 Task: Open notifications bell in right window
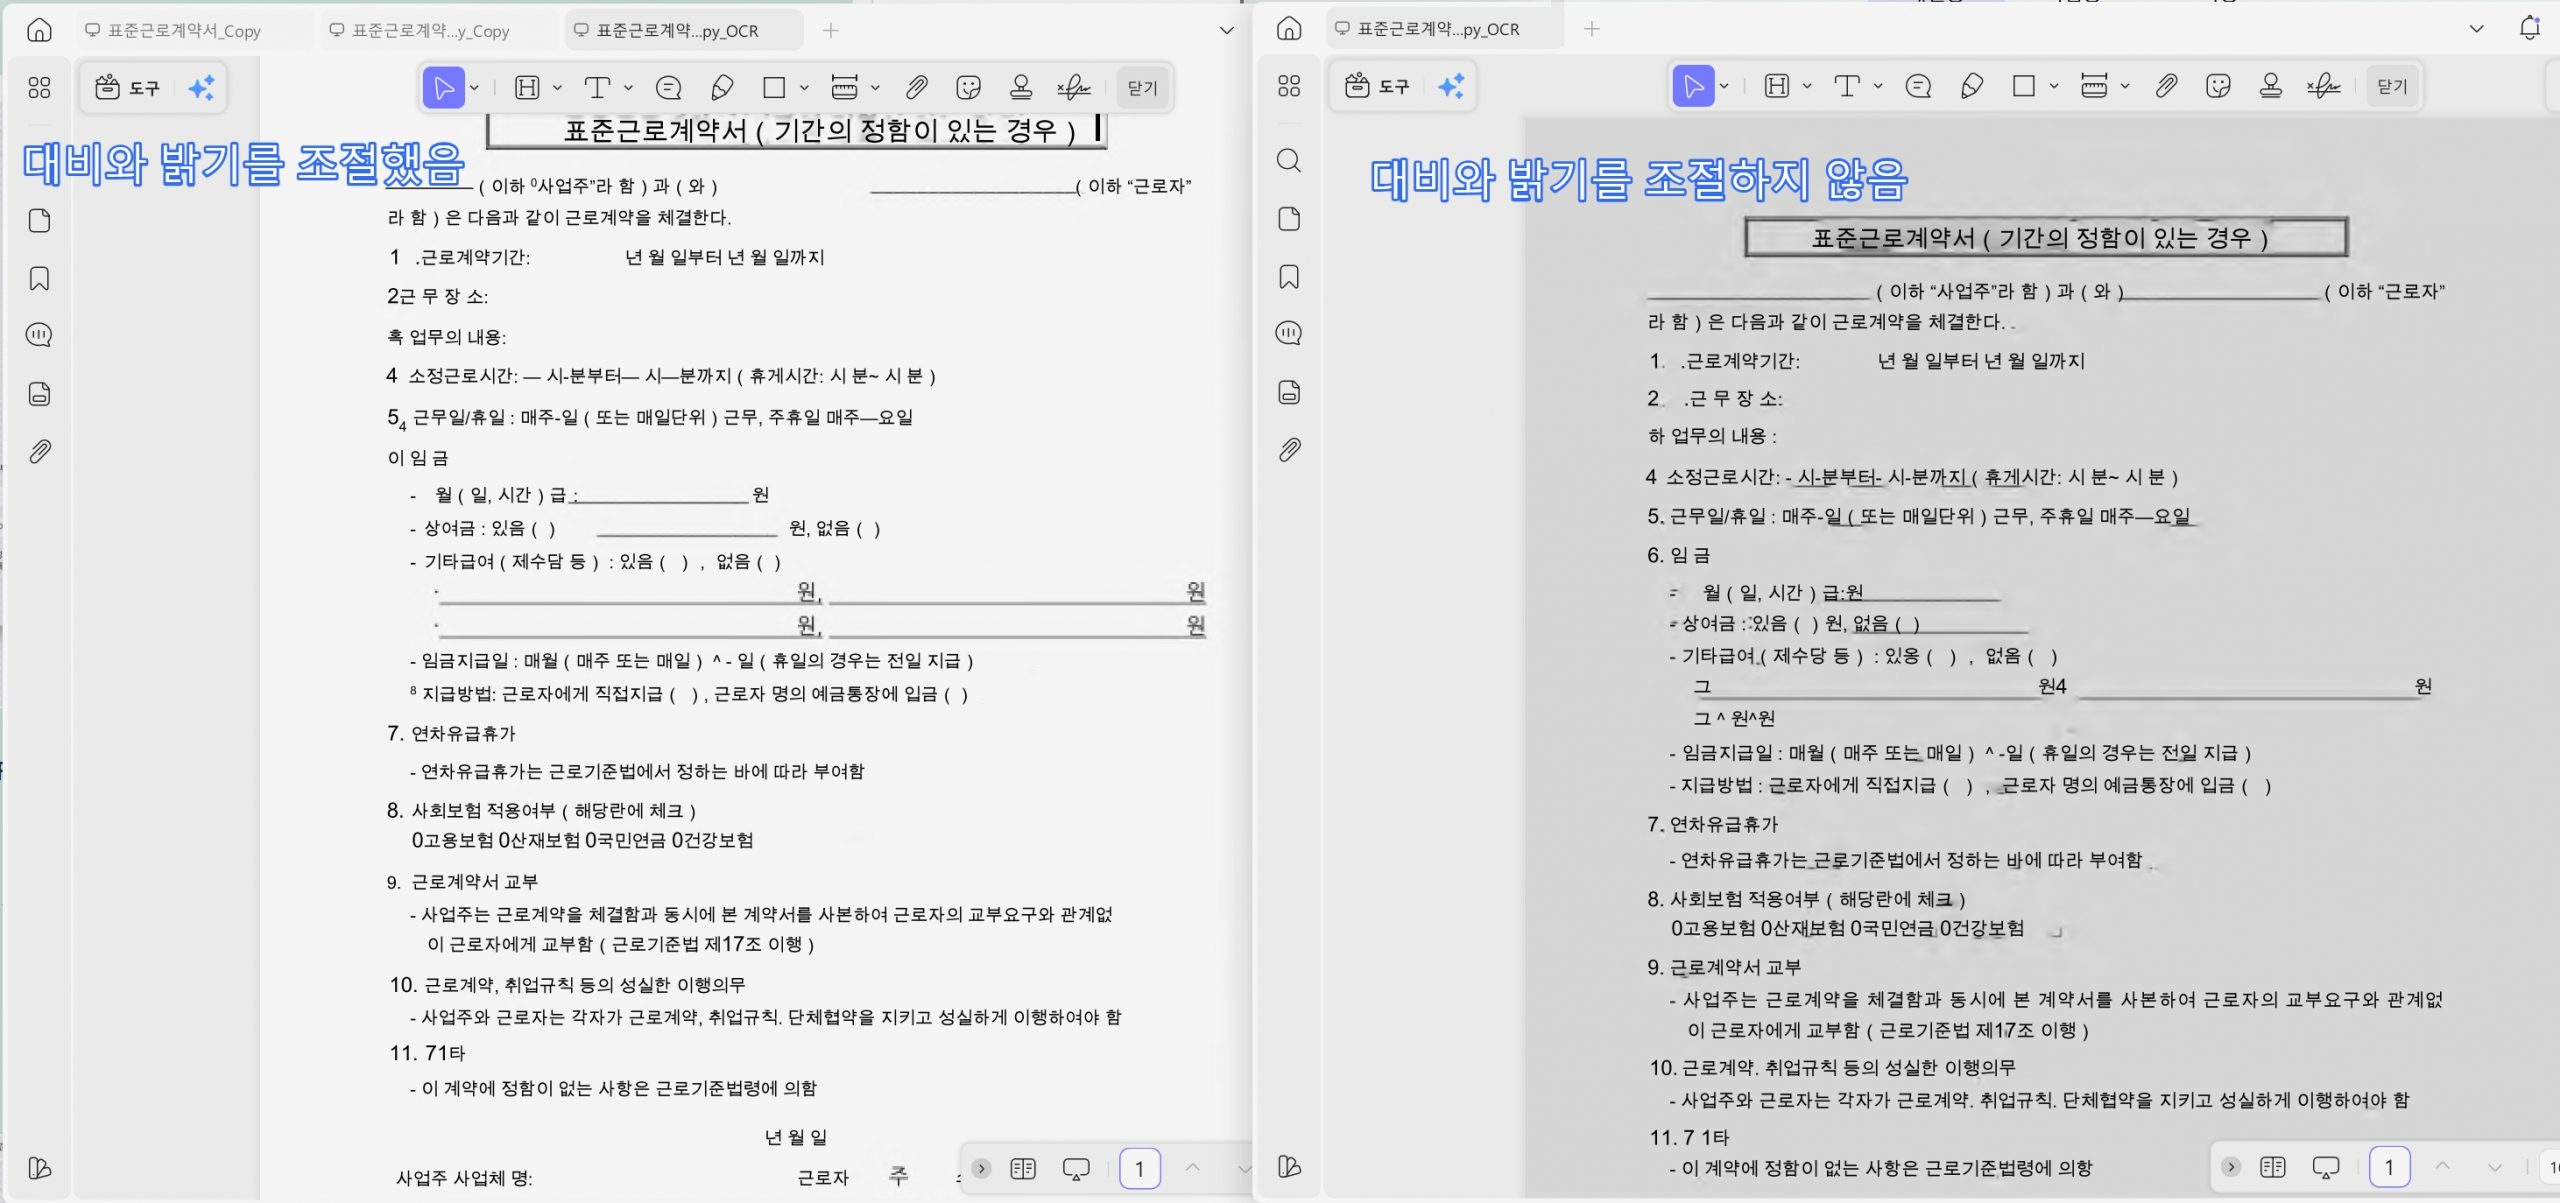pos(2530,28)
